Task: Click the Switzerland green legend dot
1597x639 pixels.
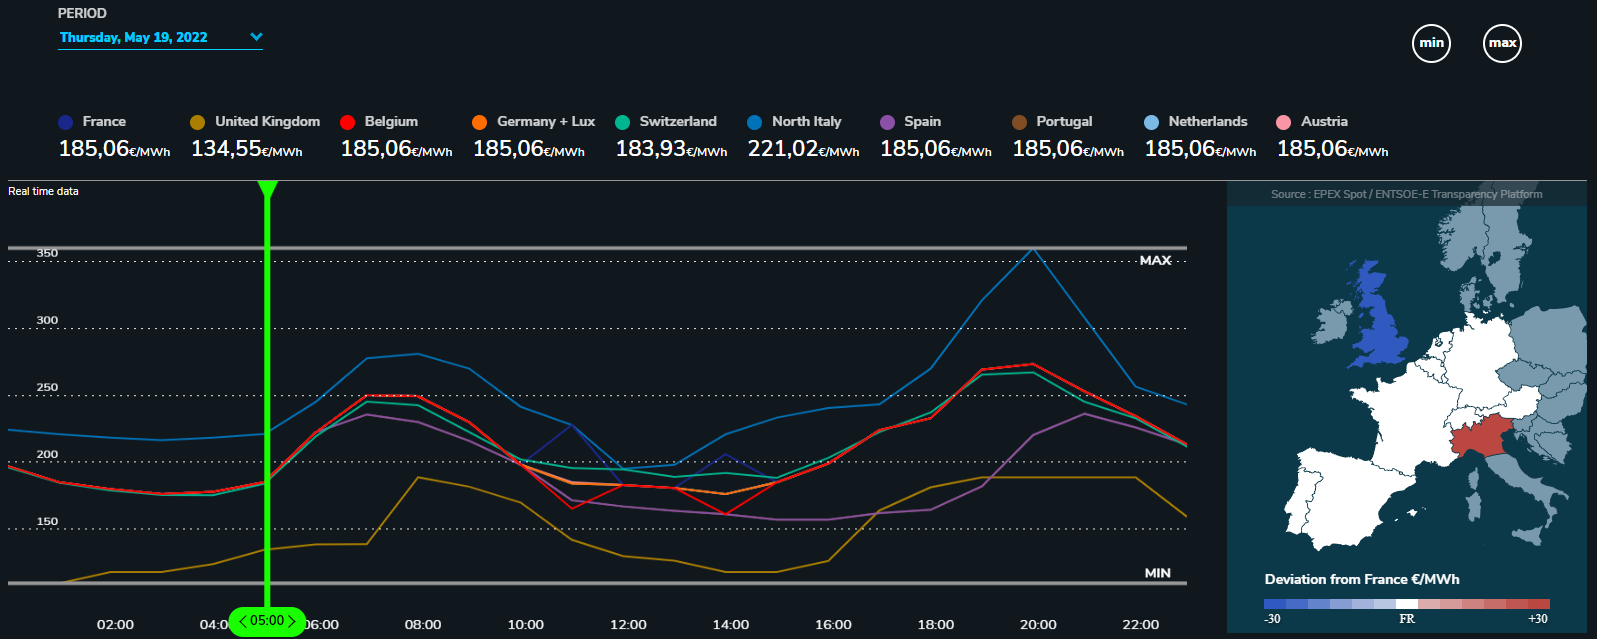Action: click(x=623, y=122)
